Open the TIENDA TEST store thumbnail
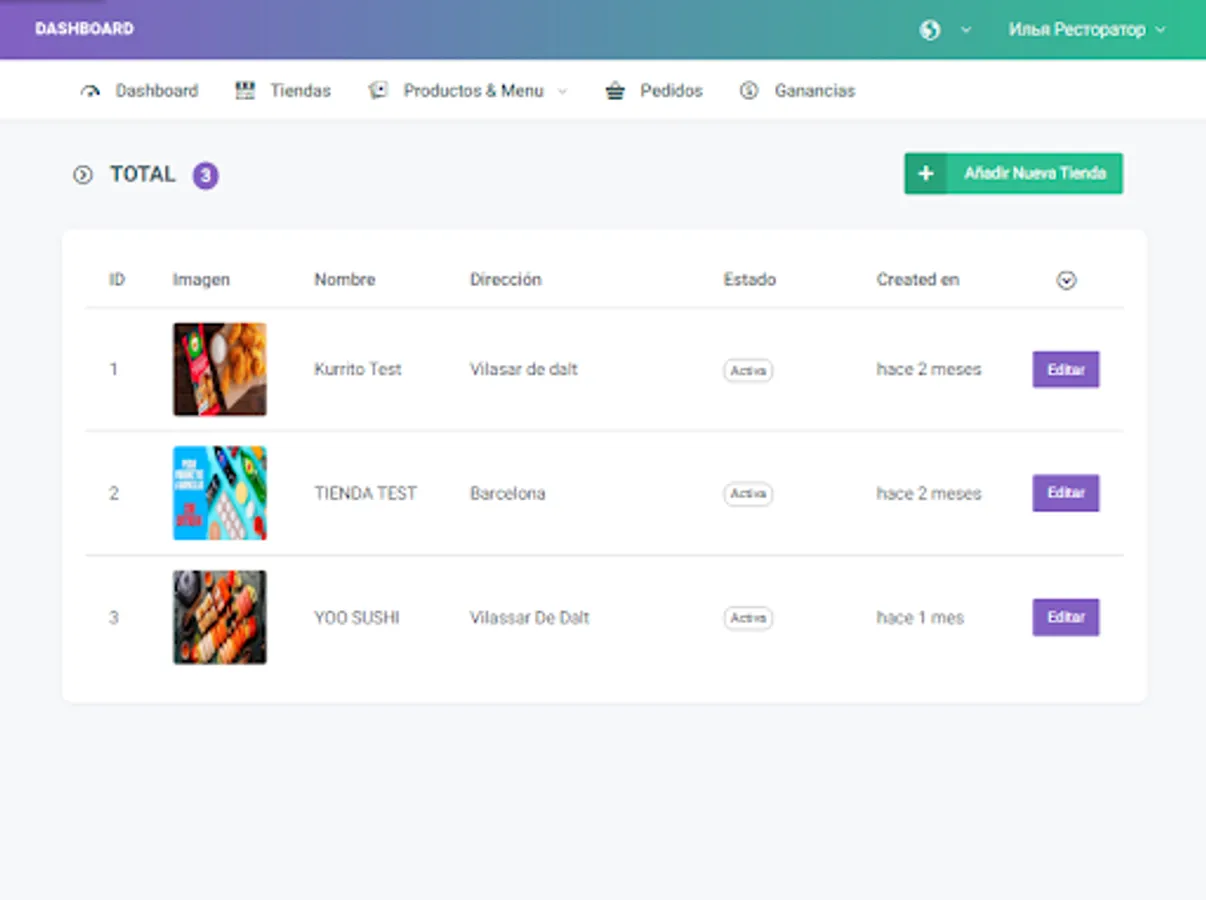This screenshot has height=900, width=1206. tap(220, 493)
